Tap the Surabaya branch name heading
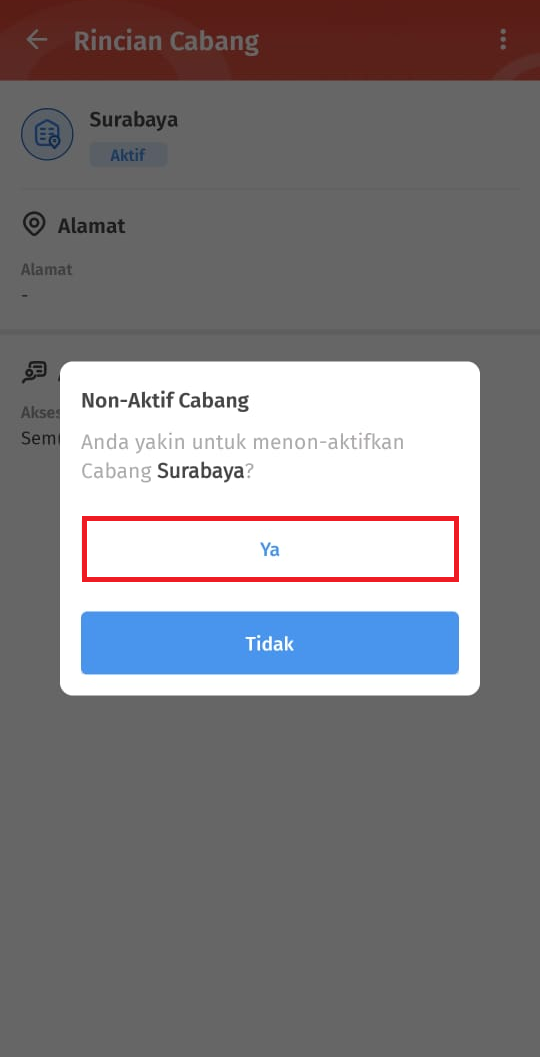Image resolution: width=540 pixels, height=1057 pixels. pos(133,120)
